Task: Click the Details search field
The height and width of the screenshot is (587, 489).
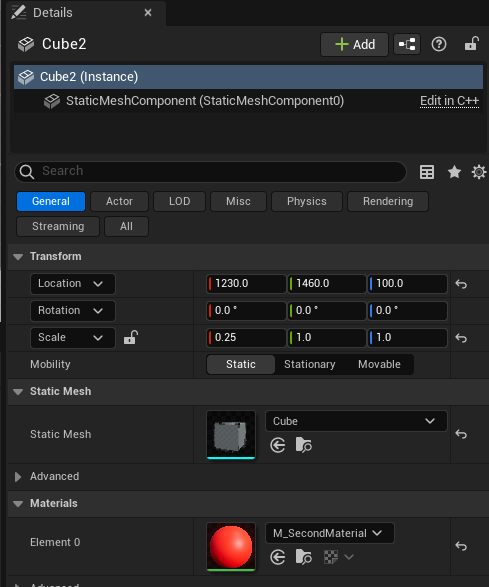Action: pos(210,172)
